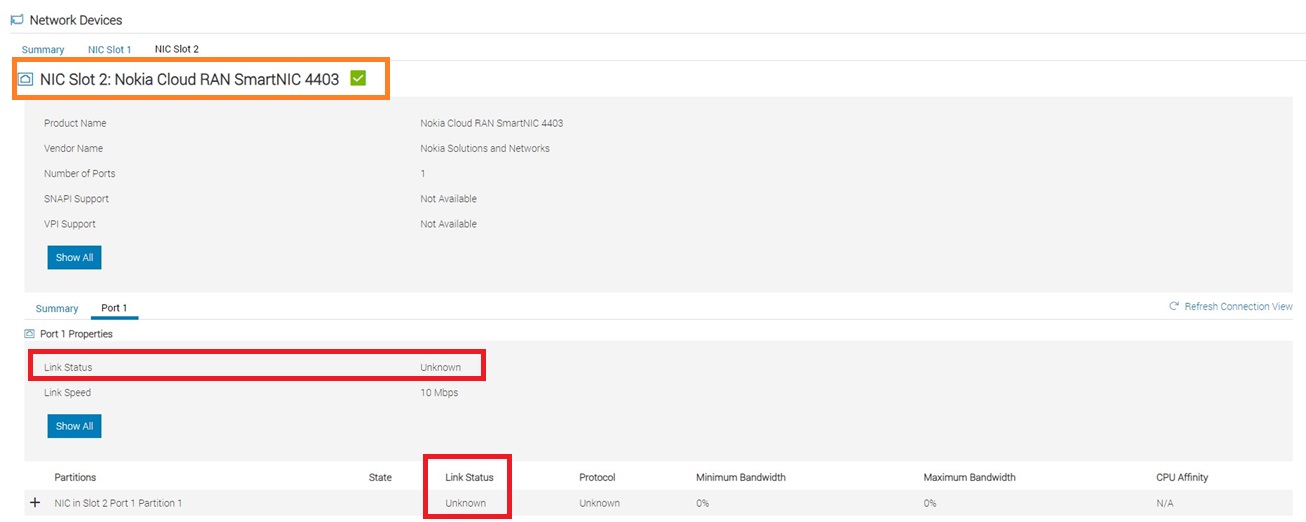Click NIC in Slot 2 Port 1 Partition 1 text
Image resolution: width=1306 pixels, height=522 pixels.
[118, 503]
